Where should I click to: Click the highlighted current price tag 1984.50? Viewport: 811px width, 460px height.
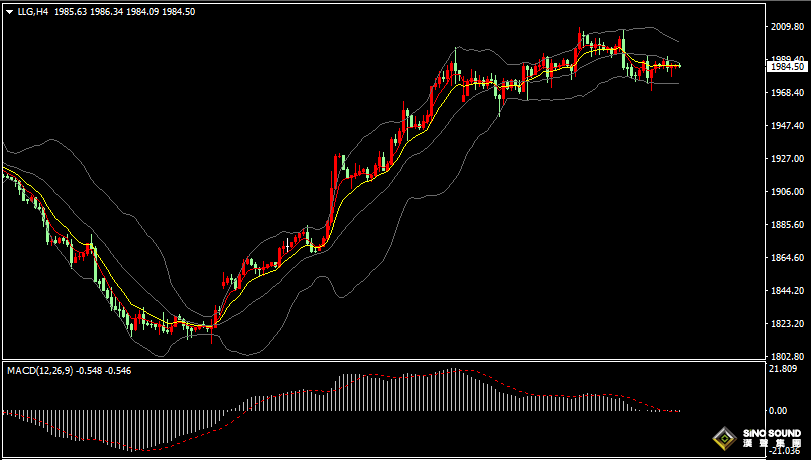pyautogui.click(x=787, y=67)
